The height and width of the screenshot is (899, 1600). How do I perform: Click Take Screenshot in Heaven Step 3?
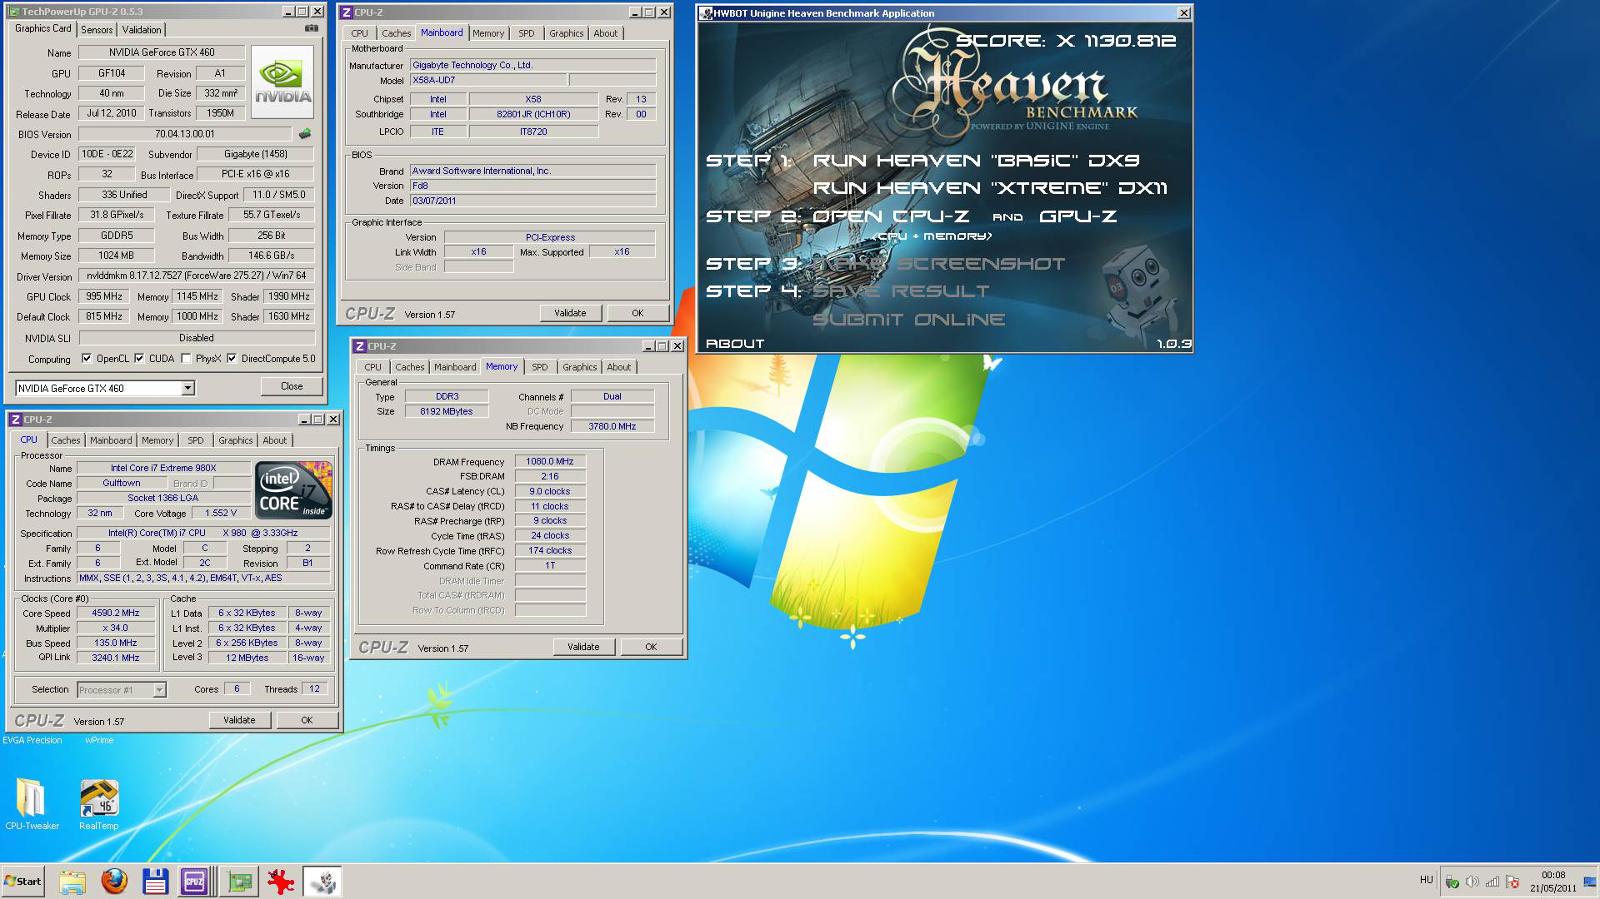tap(938, 263)
